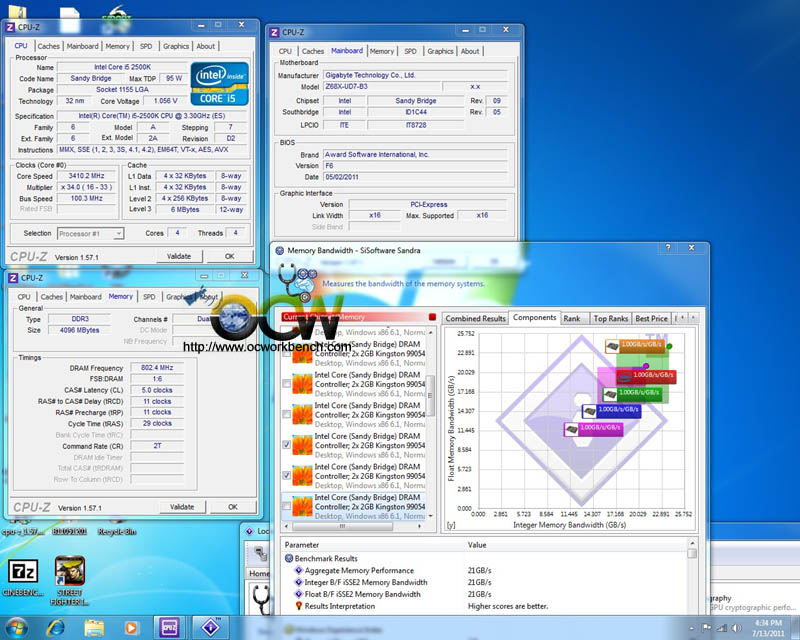Click the computer toolbar icon above the Home tab
Viewport: 800px width, 640px height.
[x=261, y=553]
